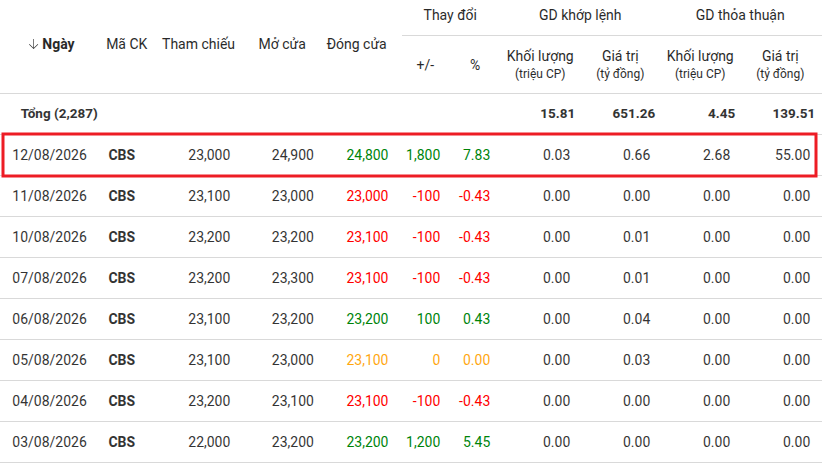The height and width of the screenshot is (470, 822).
Task: Select total matched volume 15.81
Action: [x=557, y=114]
